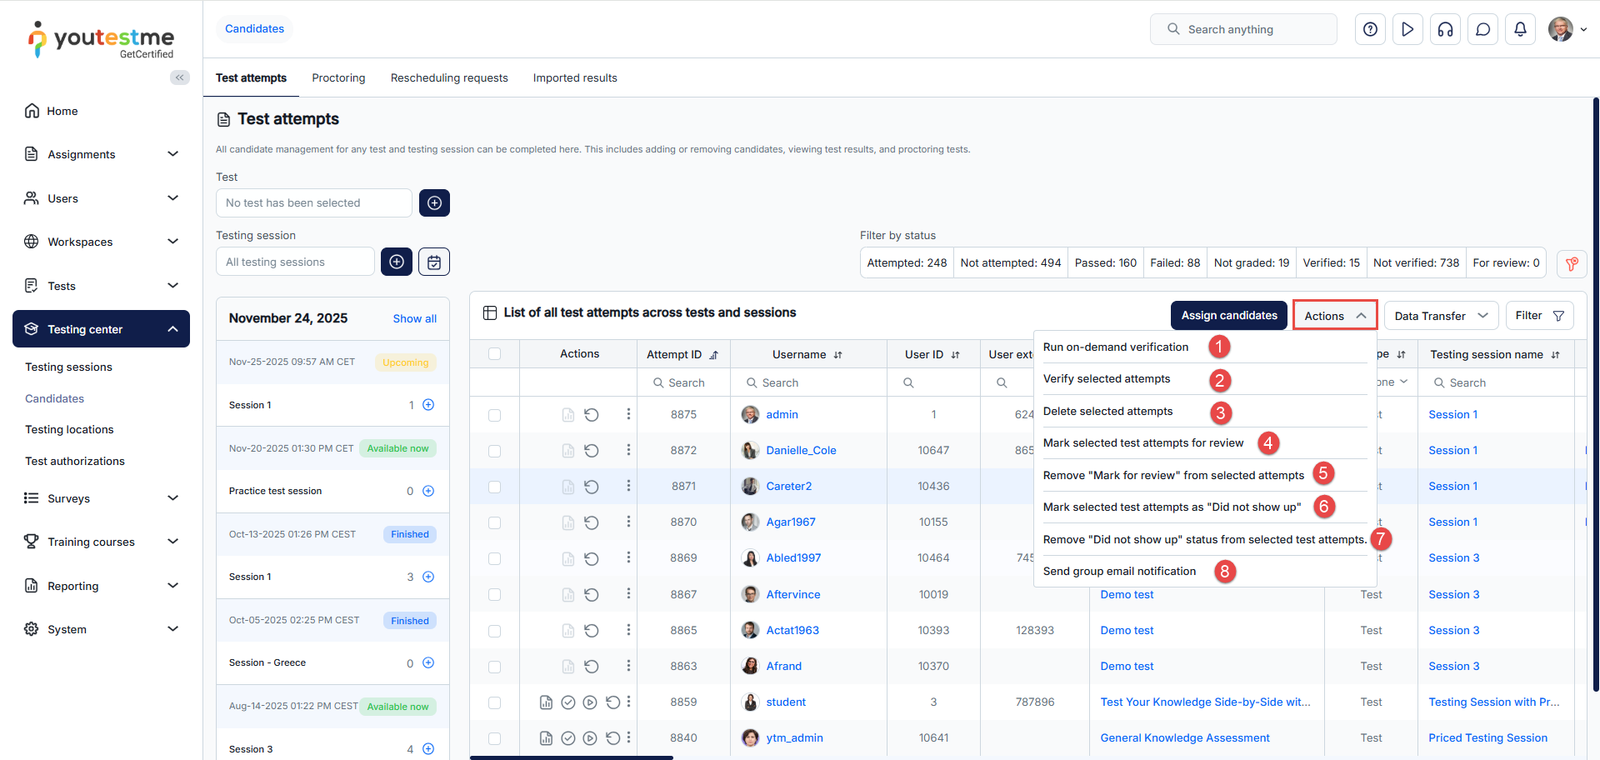
Task: Expand the Reporting sidebar menu
Action: [x=101, y=586]
